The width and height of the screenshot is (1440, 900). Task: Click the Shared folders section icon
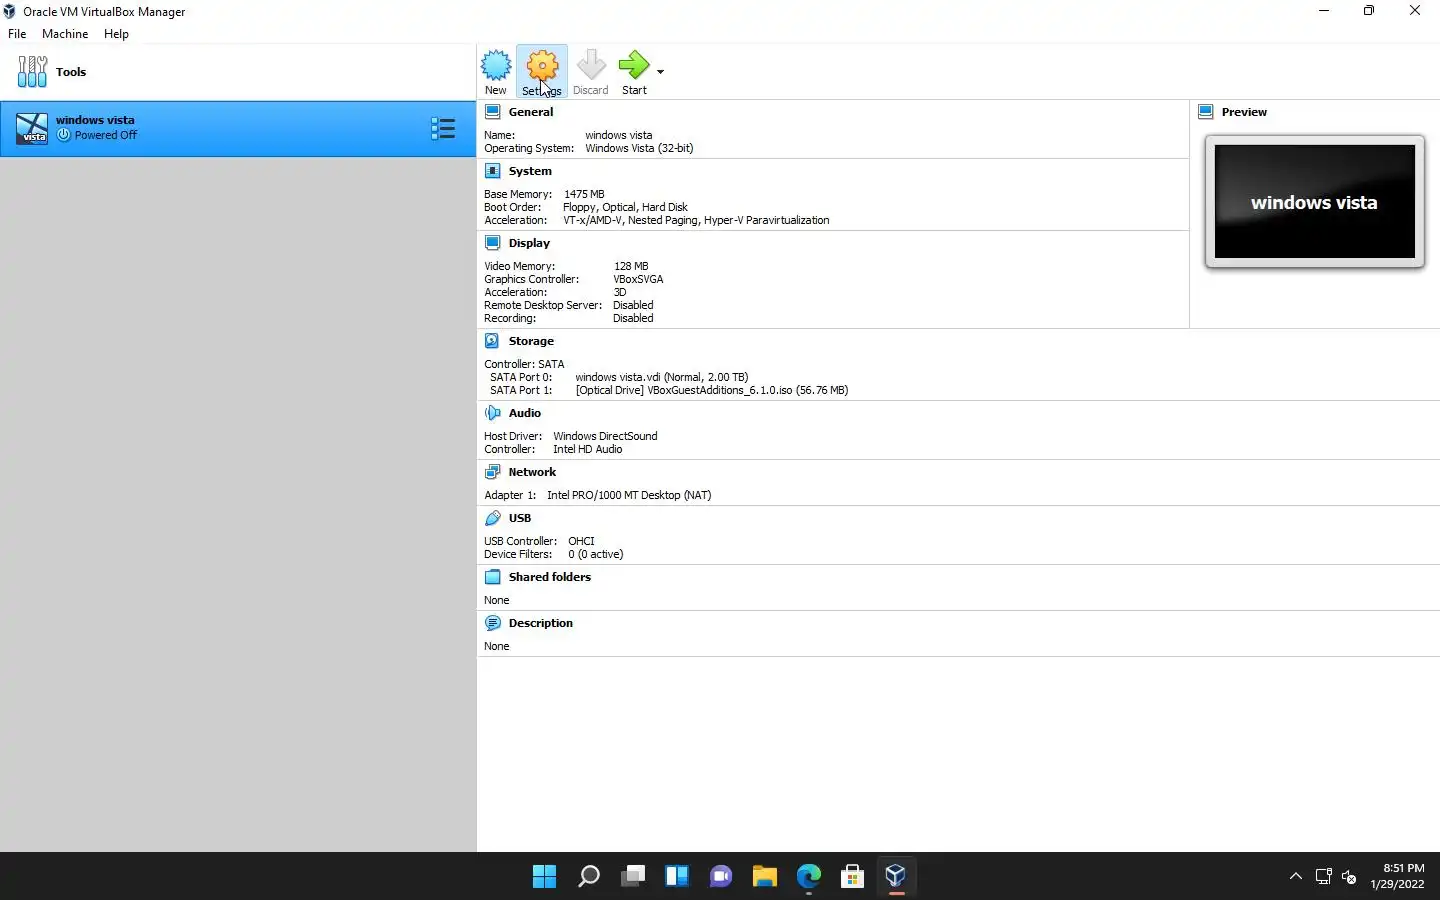492,577
